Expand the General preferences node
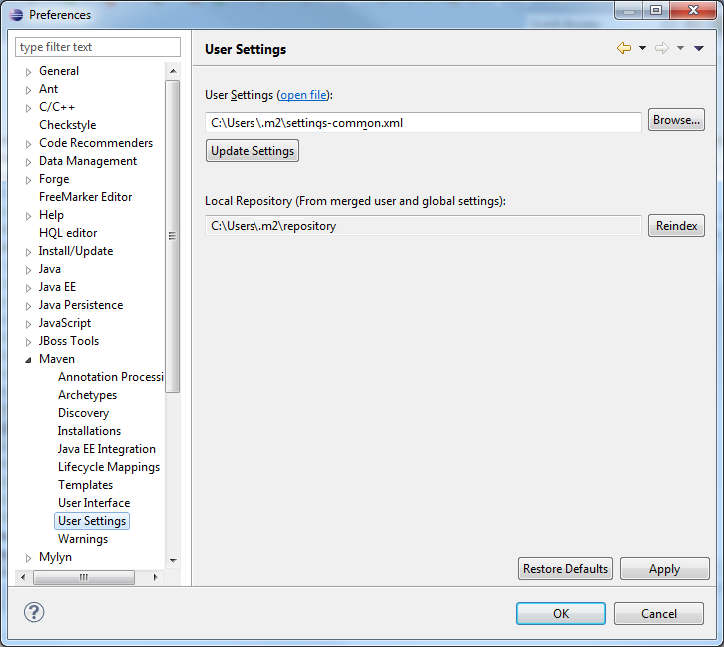 point(29,72)
